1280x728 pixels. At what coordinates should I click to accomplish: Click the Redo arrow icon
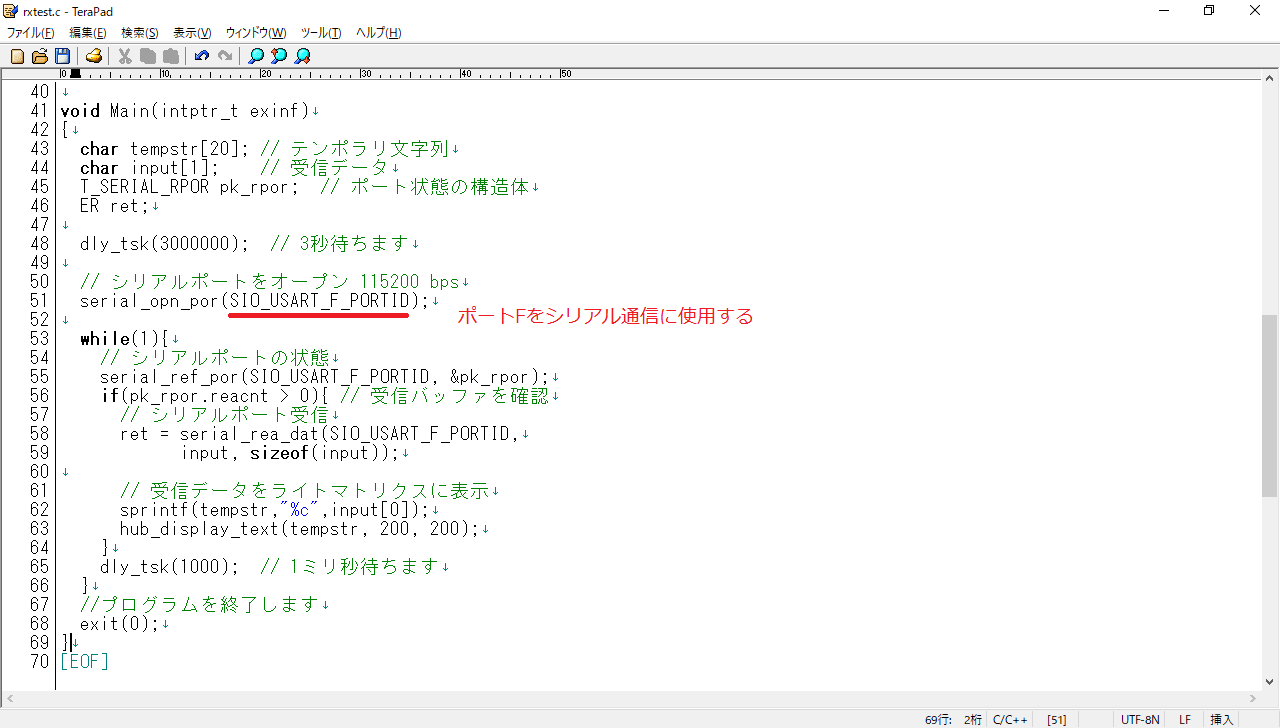[225, 56]
